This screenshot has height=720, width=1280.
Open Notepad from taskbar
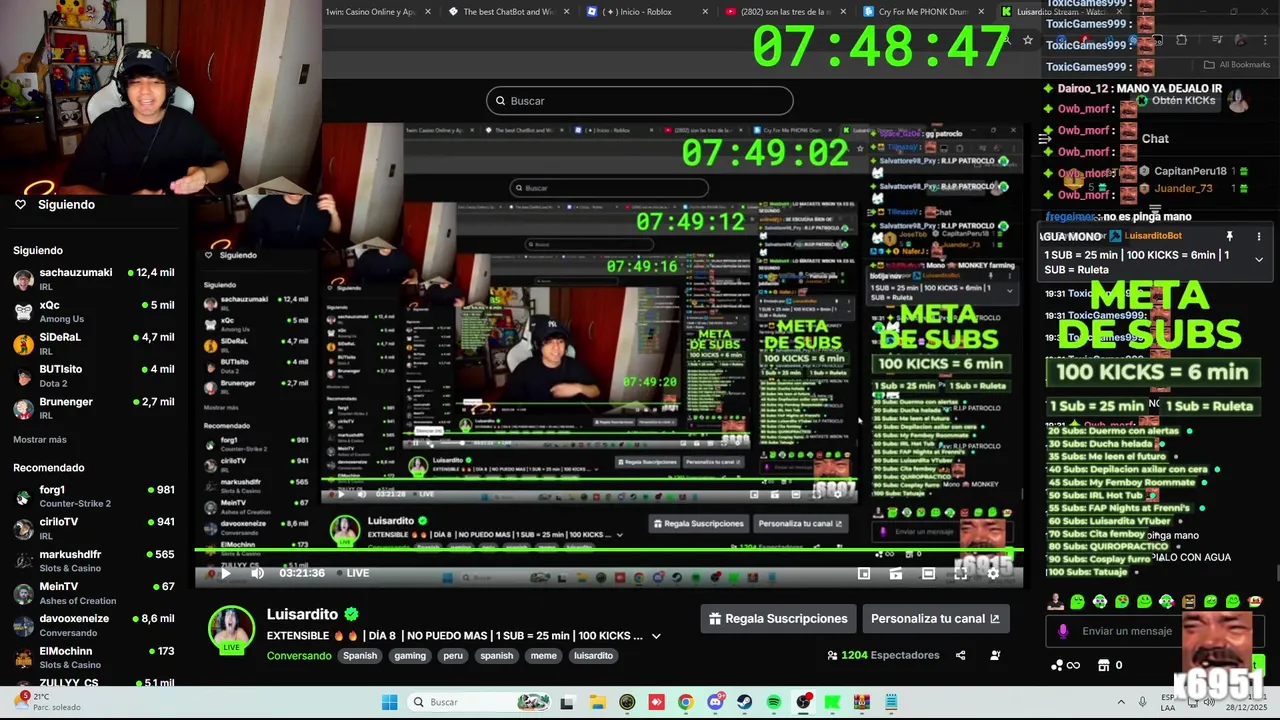[891, 702]
